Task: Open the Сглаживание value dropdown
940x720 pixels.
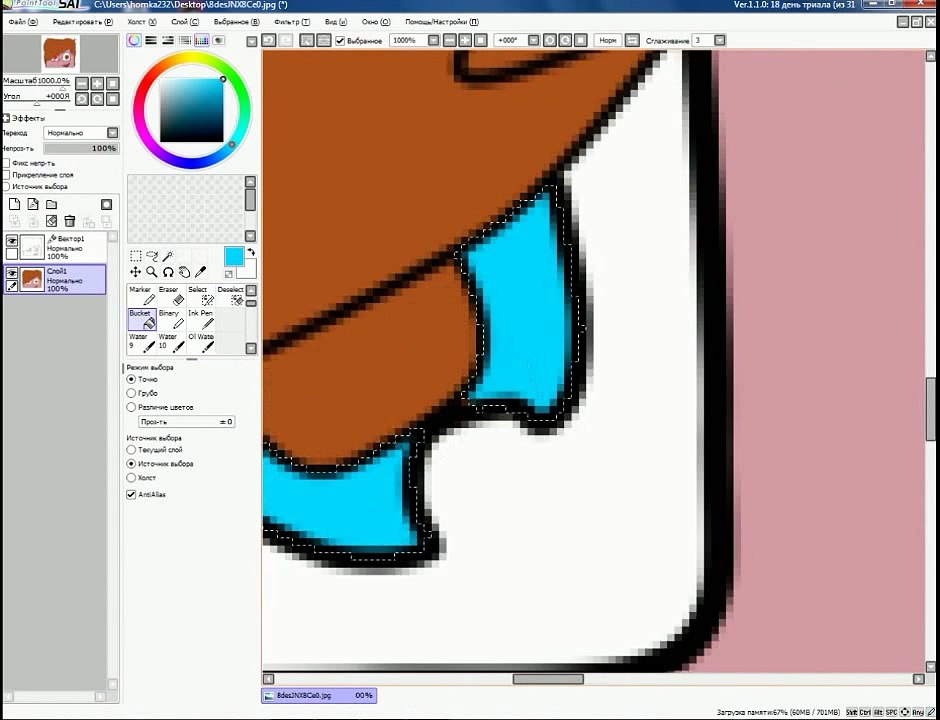Action: pyautogui.click(x=720, y=40)
